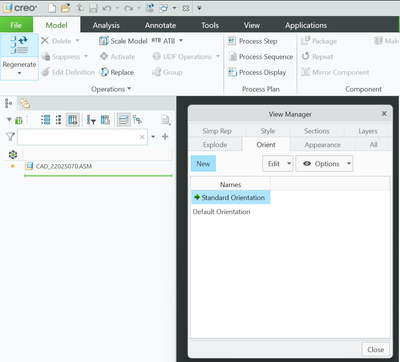Screen dimensions: 400x362
Task: Click the Undo arrow icon
Action: click(107, 8)
